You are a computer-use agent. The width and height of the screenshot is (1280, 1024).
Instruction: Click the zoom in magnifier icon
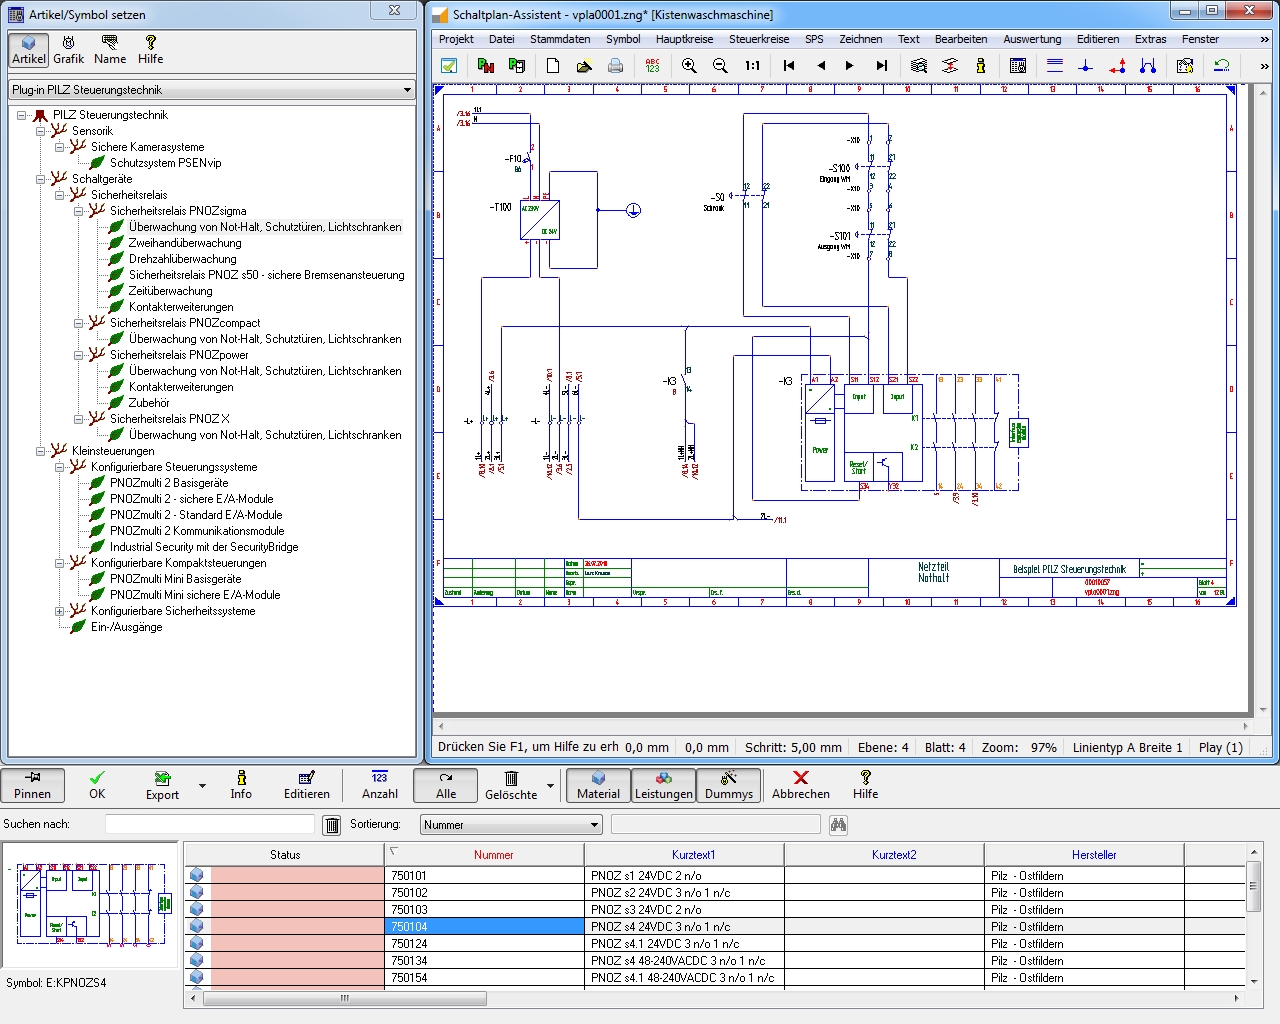point(689,66)
